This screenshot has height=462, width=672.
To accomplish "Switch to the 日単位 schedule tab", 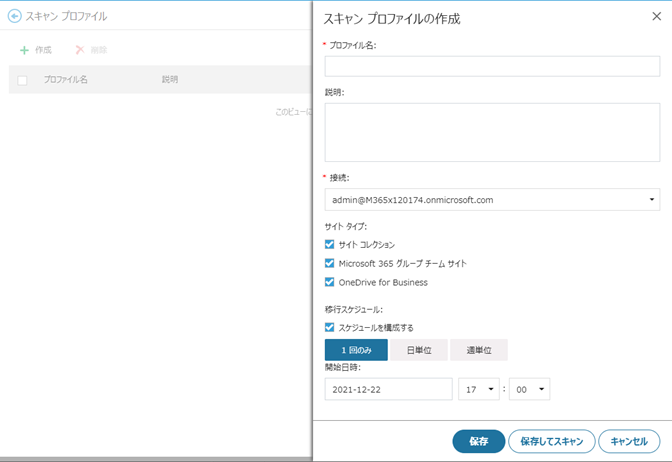I will tap(419, 350).
